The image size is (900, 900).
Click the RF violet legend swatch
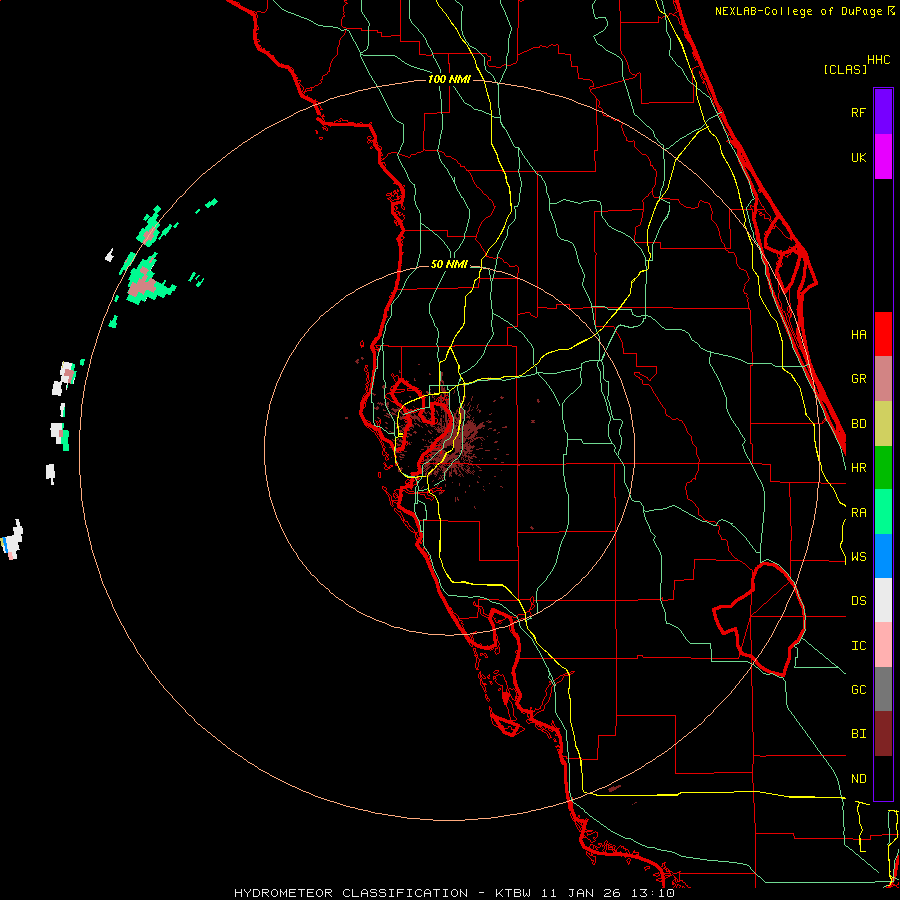pyautogui.click(x=883, y=112)
